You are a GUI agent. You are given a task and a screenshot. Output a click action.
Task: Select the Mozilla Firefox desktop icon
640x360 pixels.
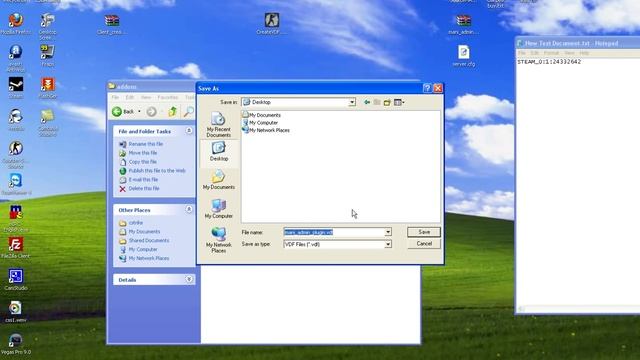(16, 24)
